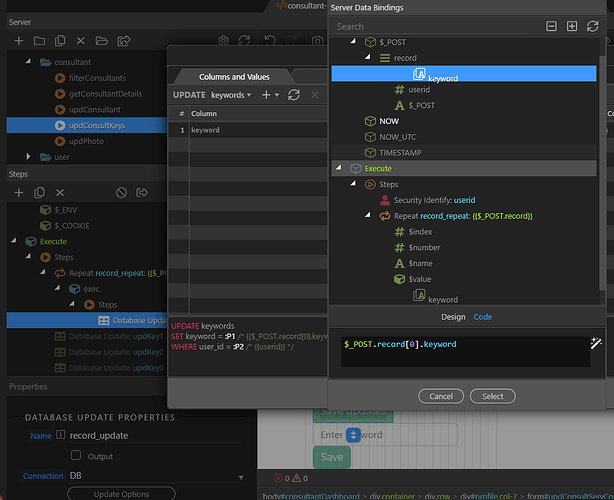The height and width of the screenshot is (500, 614).
Task: Switch to the Code tab
Action: click(x=482, y=317)
